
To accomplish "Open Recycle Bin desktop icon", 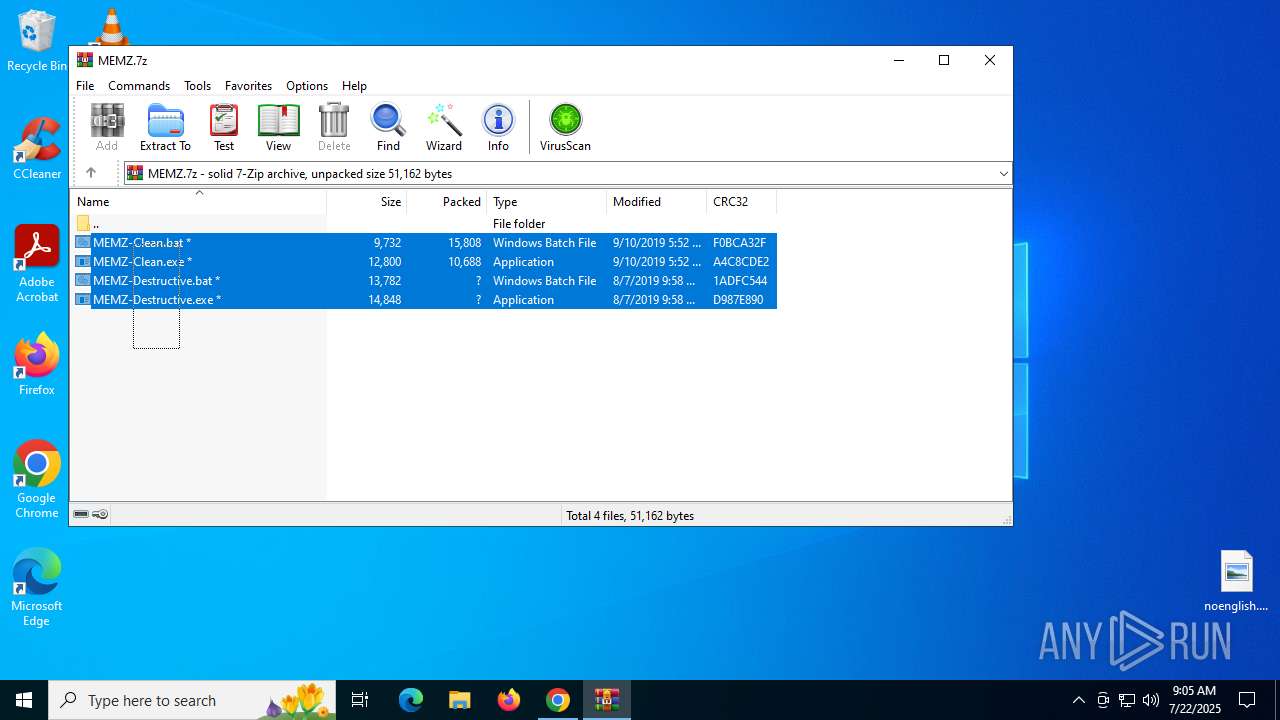I will pos(37,41).
